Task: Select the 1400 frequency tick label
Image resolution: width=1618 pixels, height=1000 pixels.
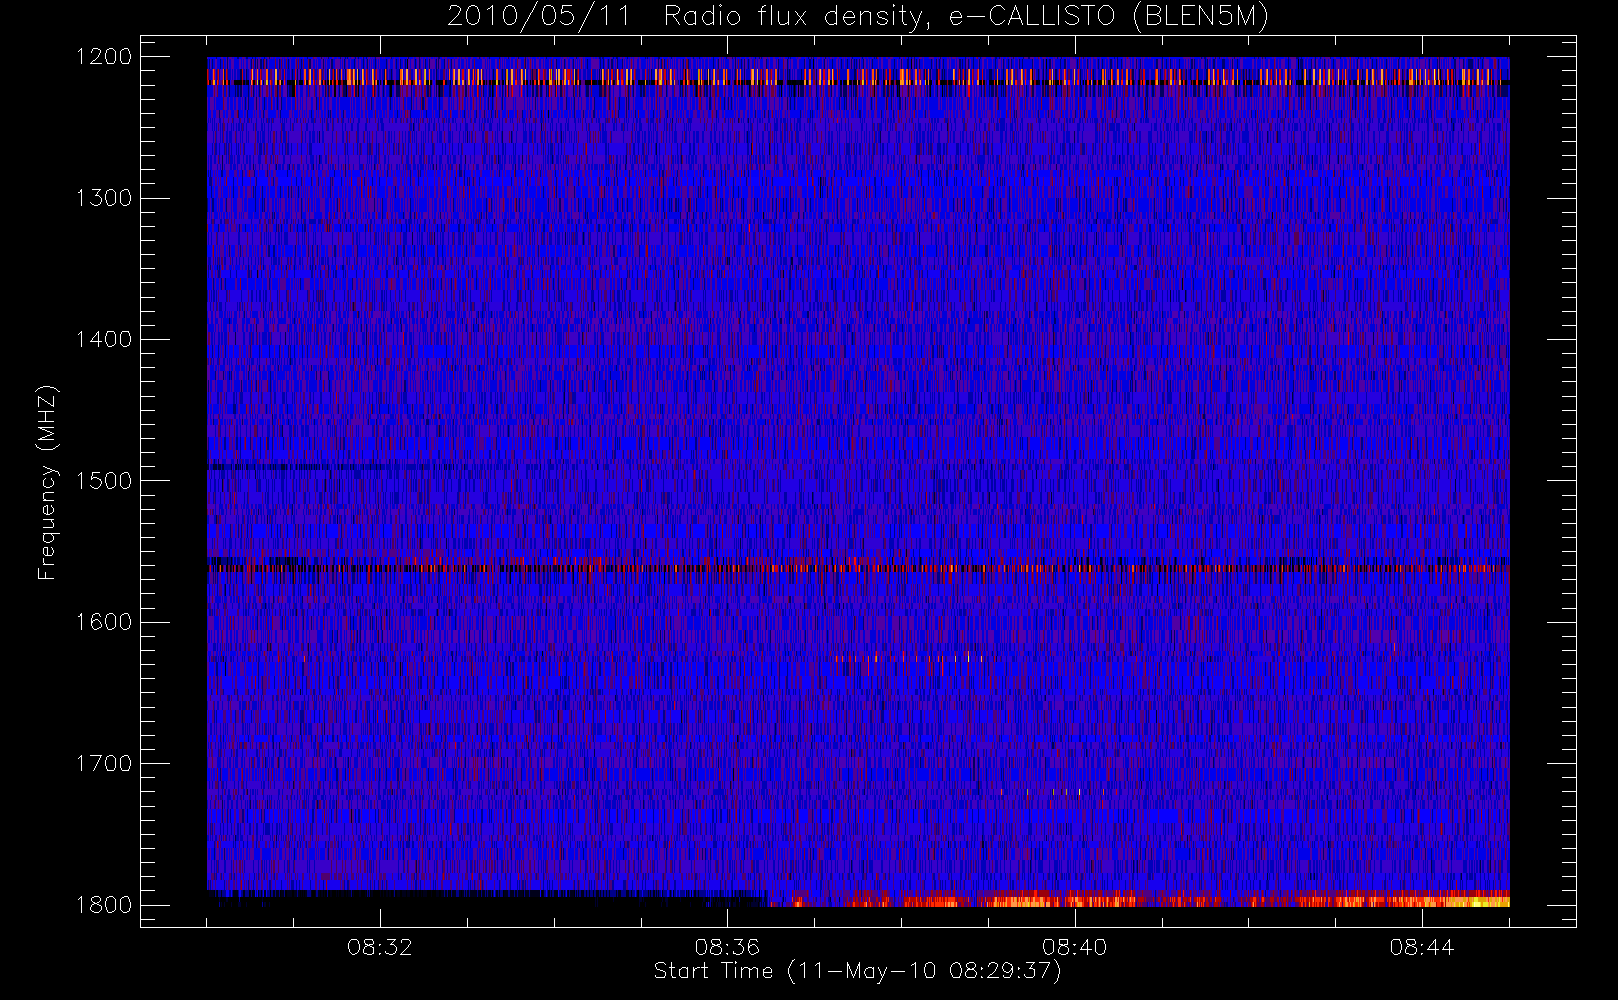Action: click(x=104, y=339)
